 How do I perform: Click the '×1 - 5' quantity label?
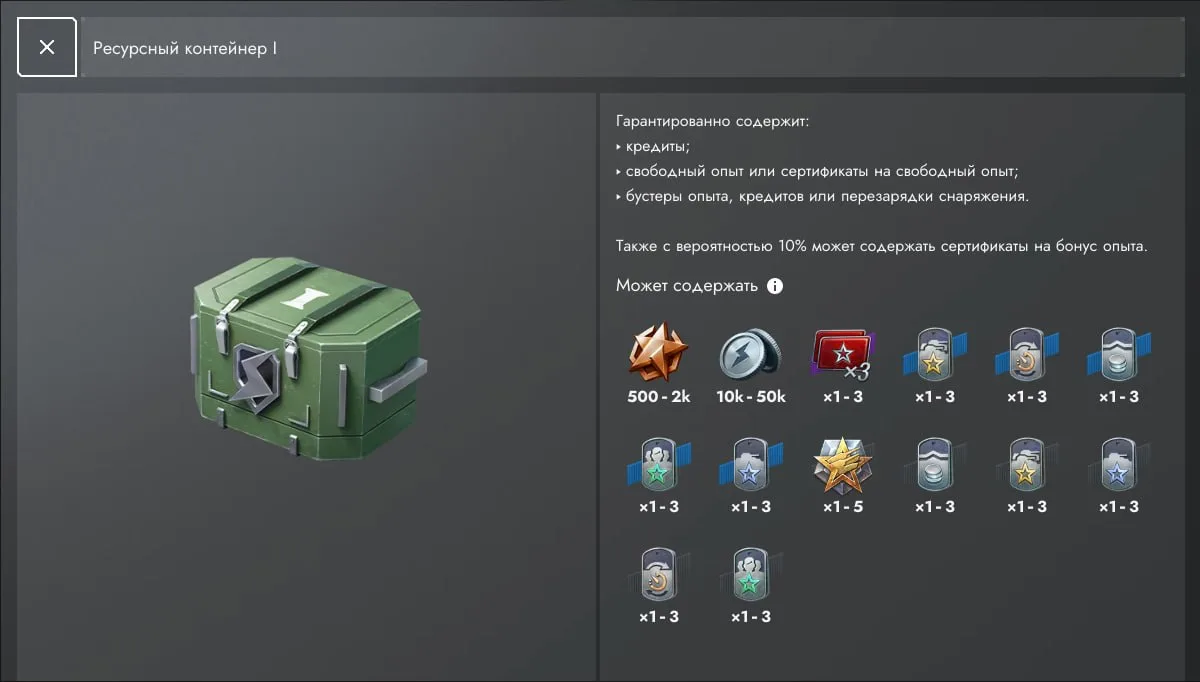pos(843,507)
